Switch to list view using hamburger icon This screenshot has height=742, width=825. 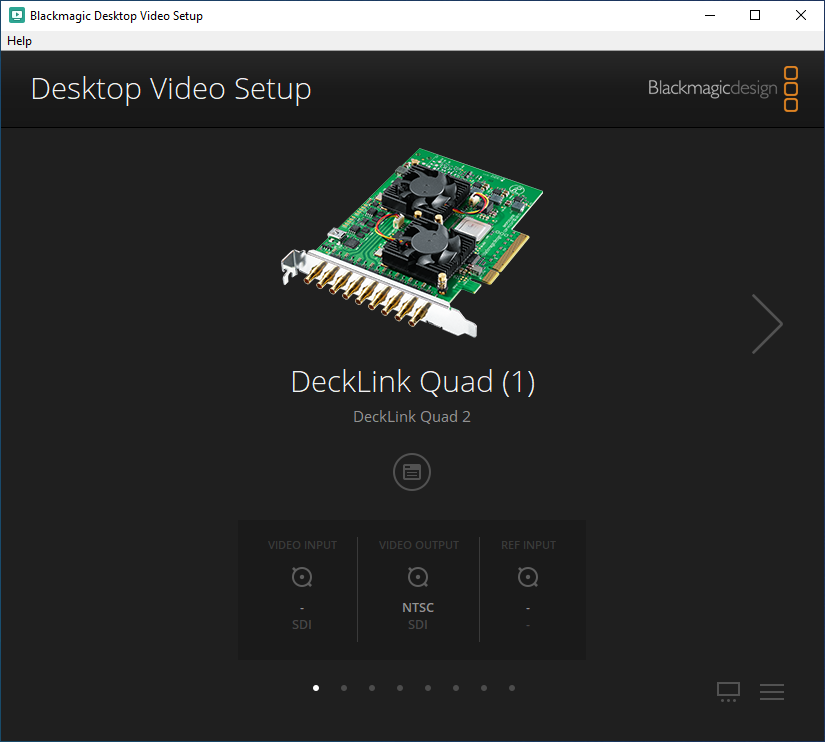(x=771, y=691)
